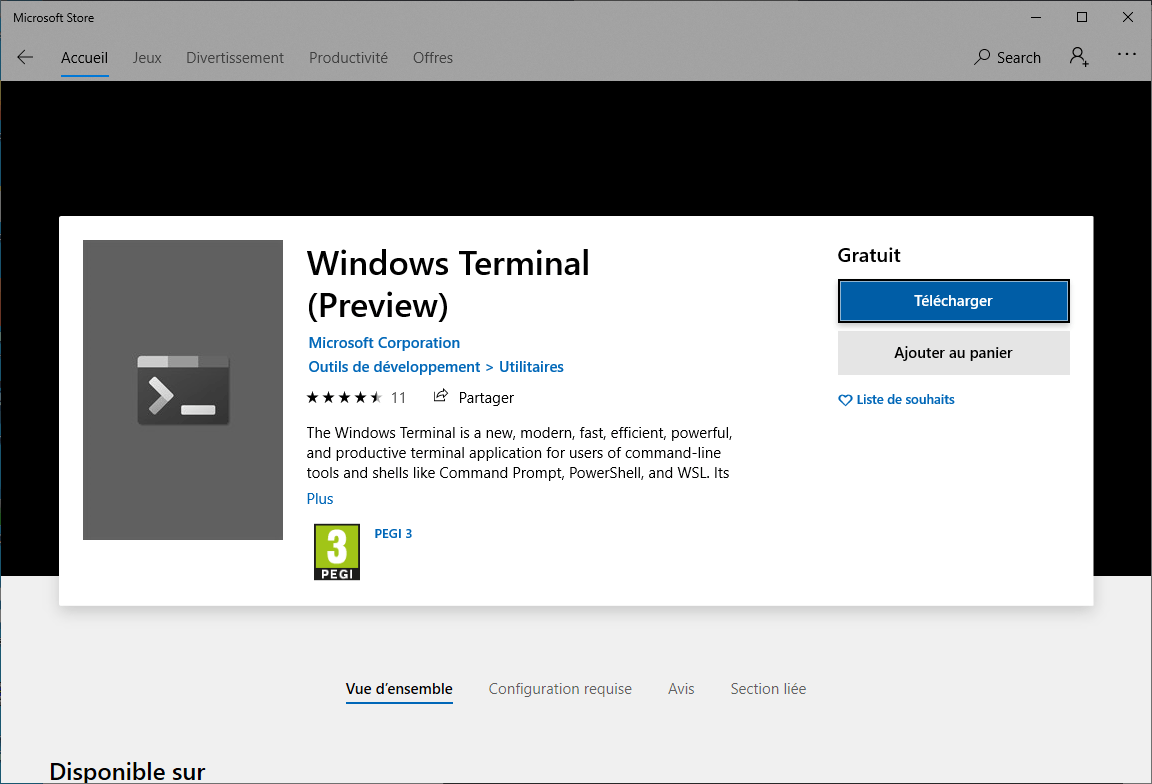Click the Windows Terminal (Preview) title
Image resolution: width=1152 pixels, height=784 pixels.
point(448,284)
